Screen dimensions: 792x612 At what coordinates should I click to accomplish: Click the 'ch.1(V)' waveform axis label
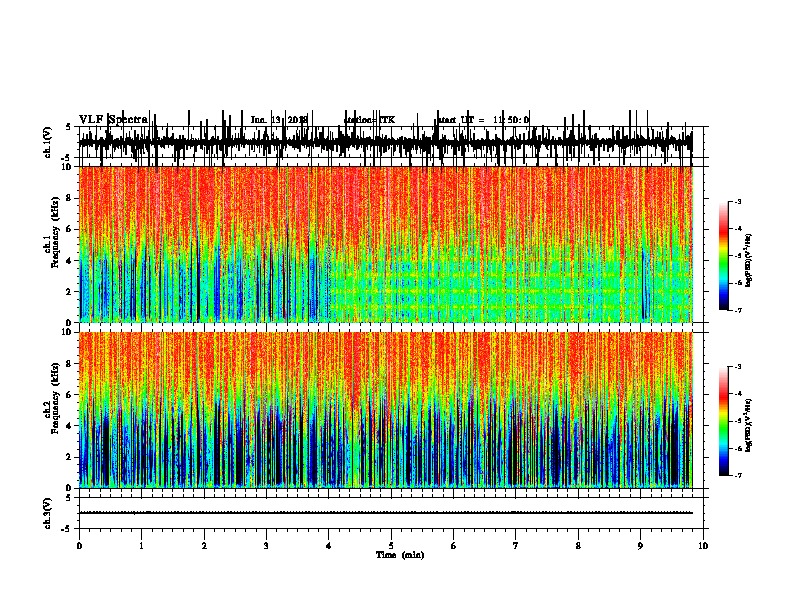pos(48,142)
